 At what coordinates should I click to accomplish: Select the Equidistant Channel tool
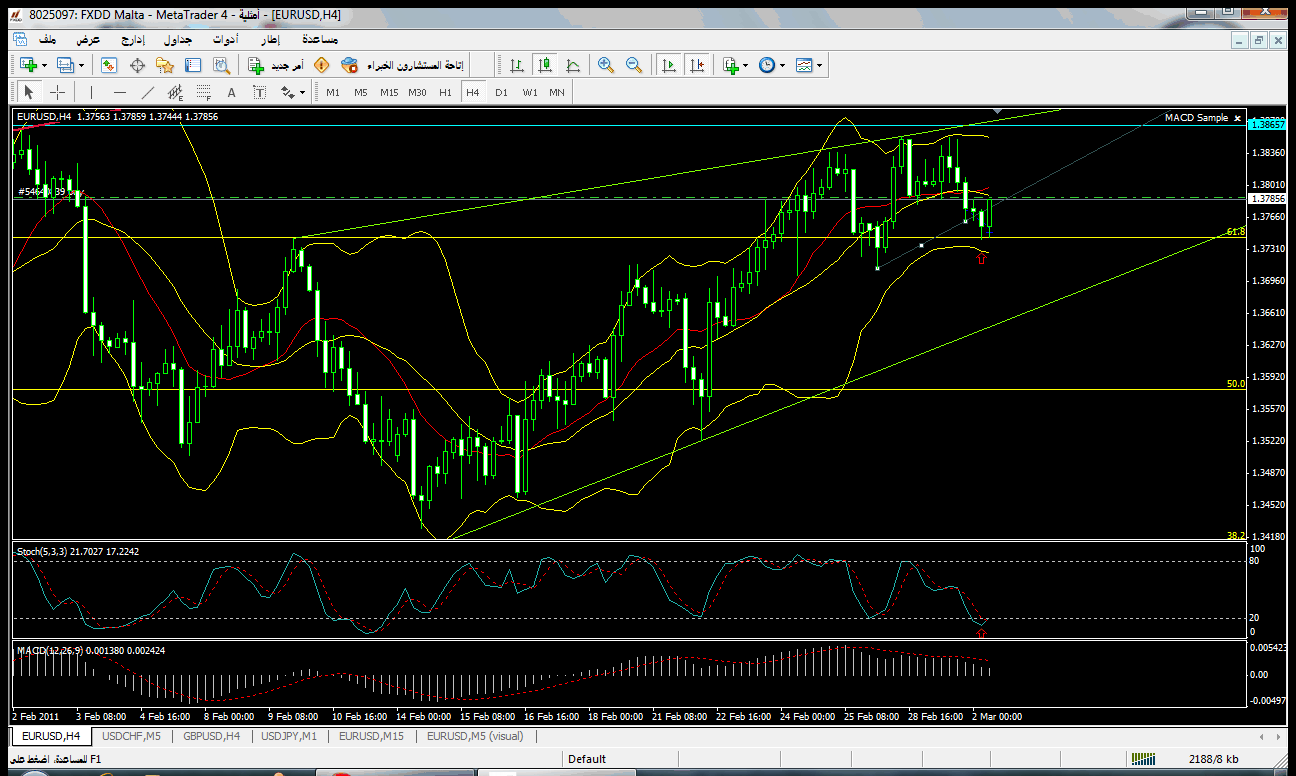click(176, 92)
